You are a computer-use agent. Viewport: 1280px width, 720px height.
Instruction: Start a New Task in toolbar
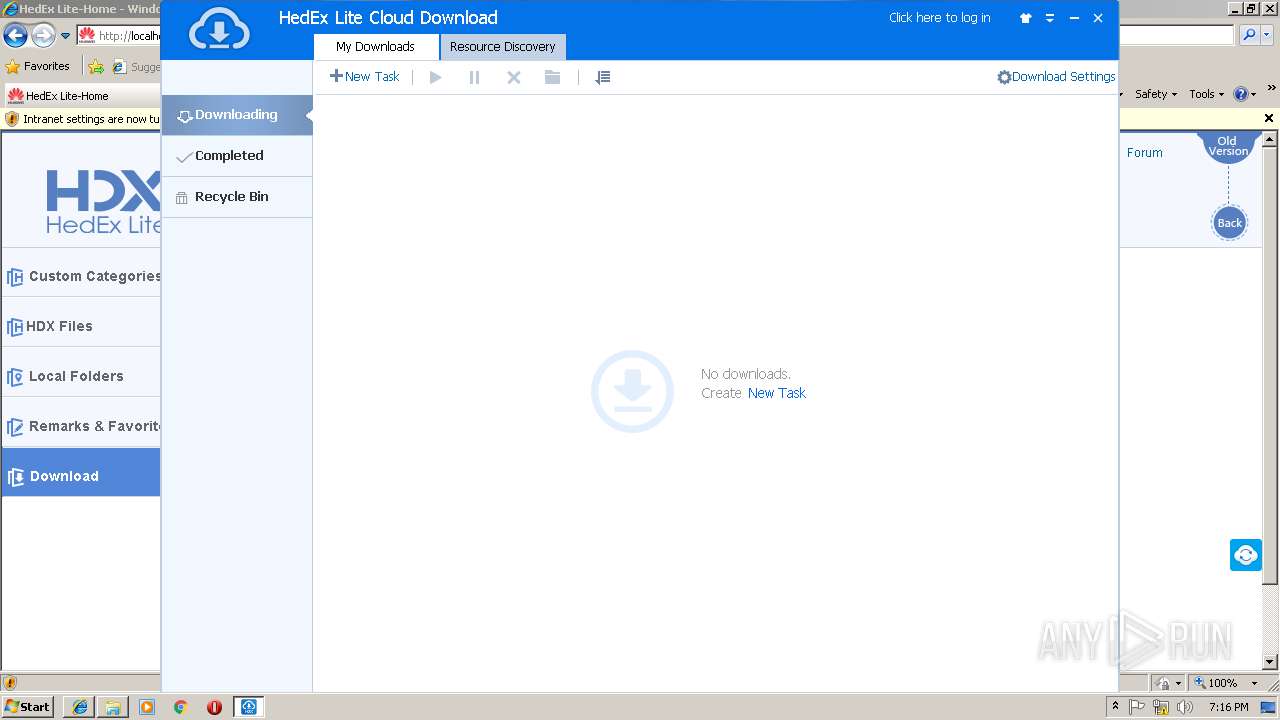coord(365,76)
